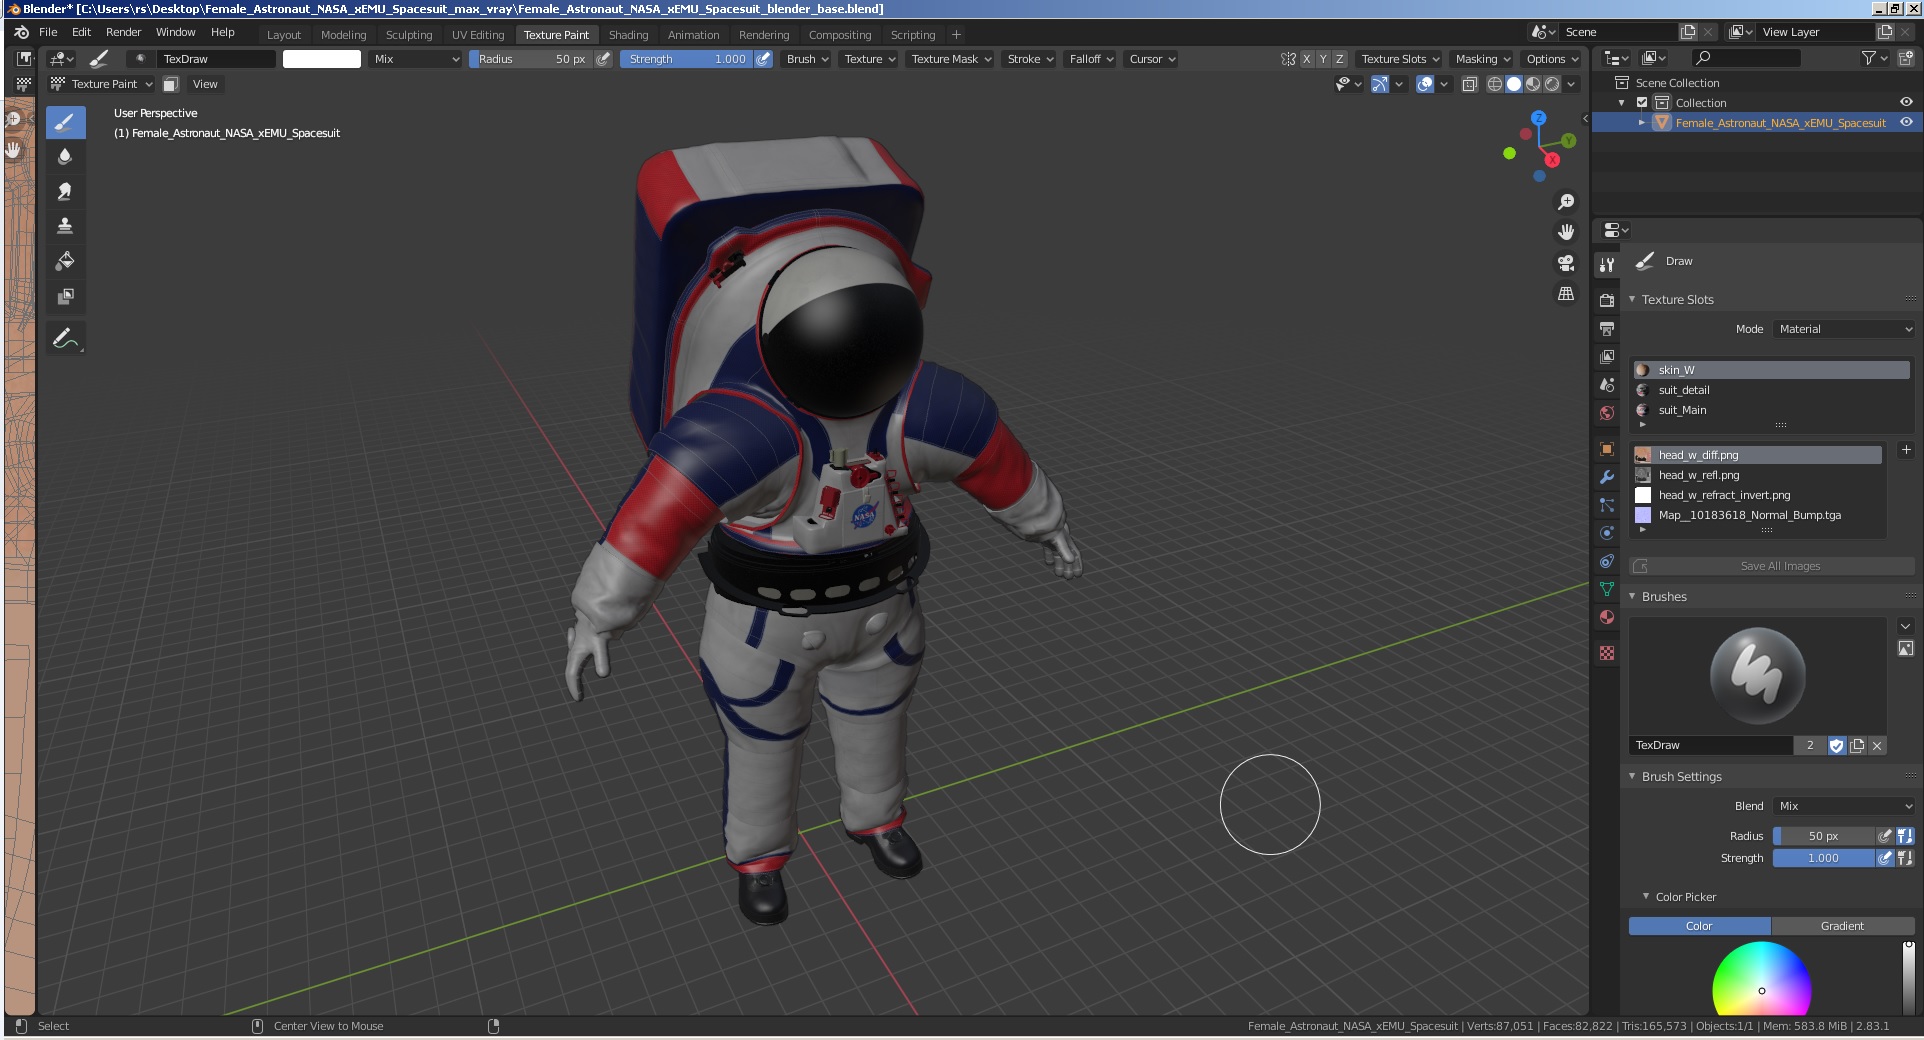Collapse the Texture Slots panel
The height and width of the screenshot is (1040, 1924).
pos(1632,299)
